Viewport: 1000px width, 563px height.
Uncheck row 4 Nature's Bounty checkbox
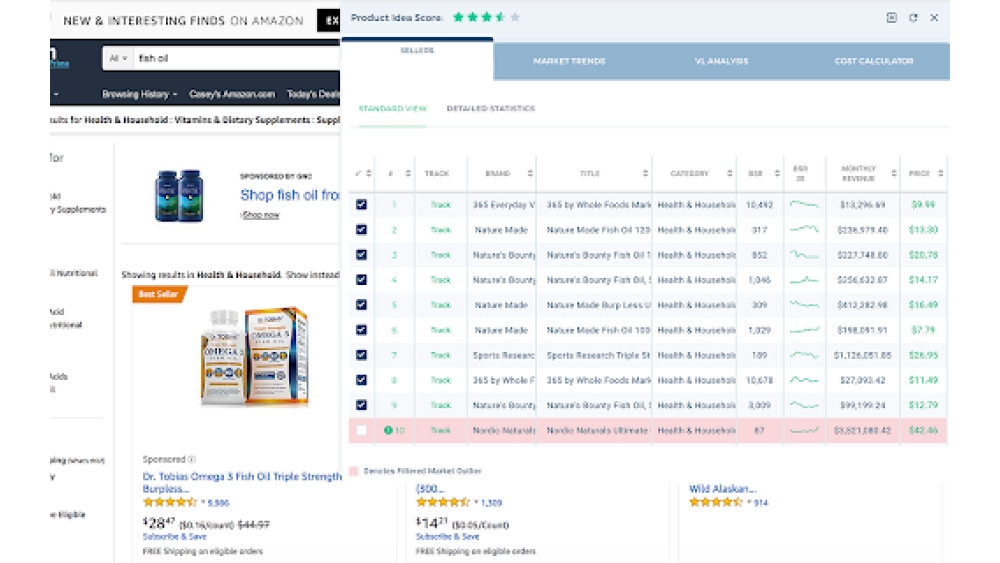(x=362, y=279)
